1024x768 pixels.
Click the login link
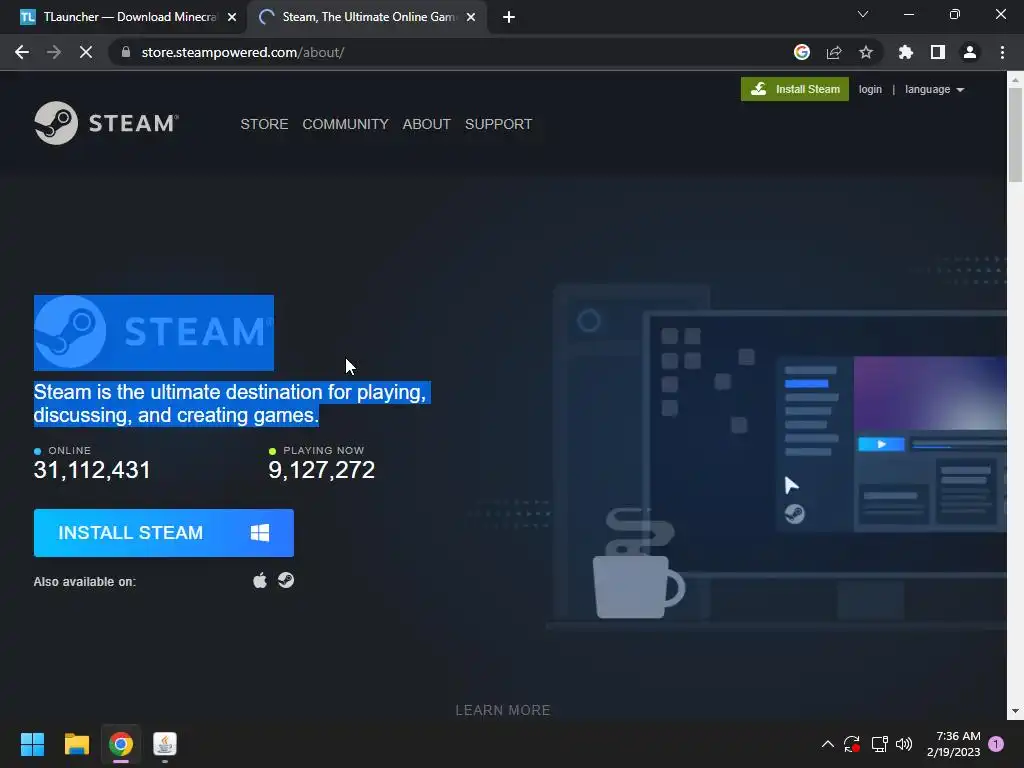click(870, 89)
